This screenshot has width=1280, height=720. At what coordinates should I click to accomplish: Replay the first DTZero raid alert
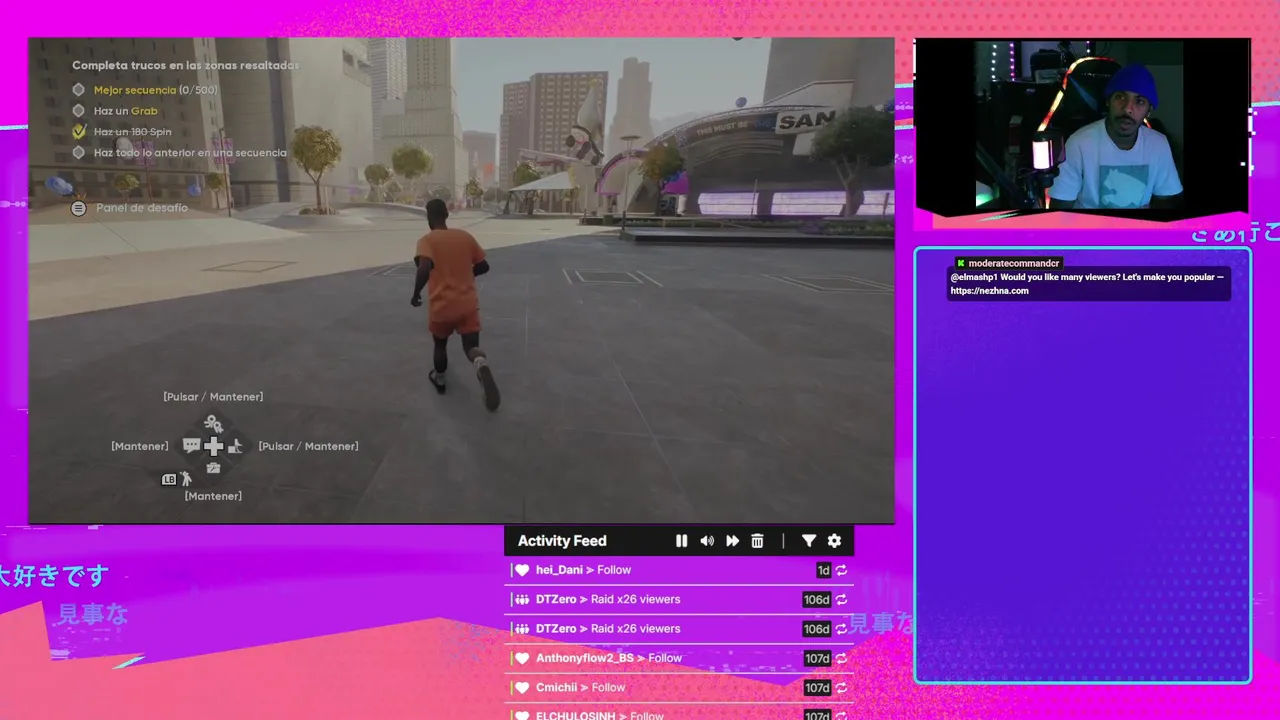pos(842,600)
